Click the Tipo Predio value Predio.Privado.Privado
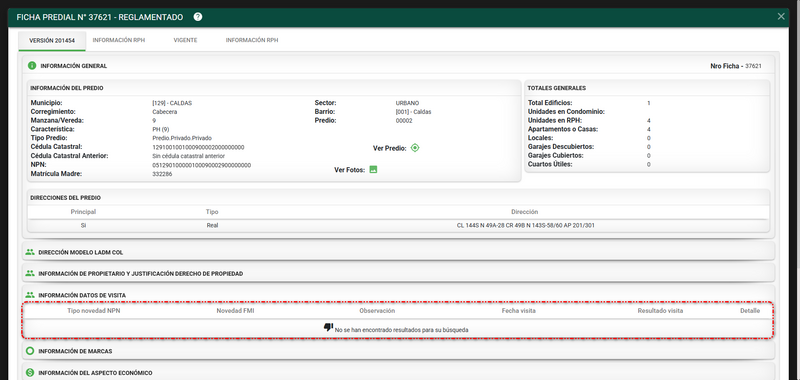This screenshot has width=800, height=380. point(182,138)
